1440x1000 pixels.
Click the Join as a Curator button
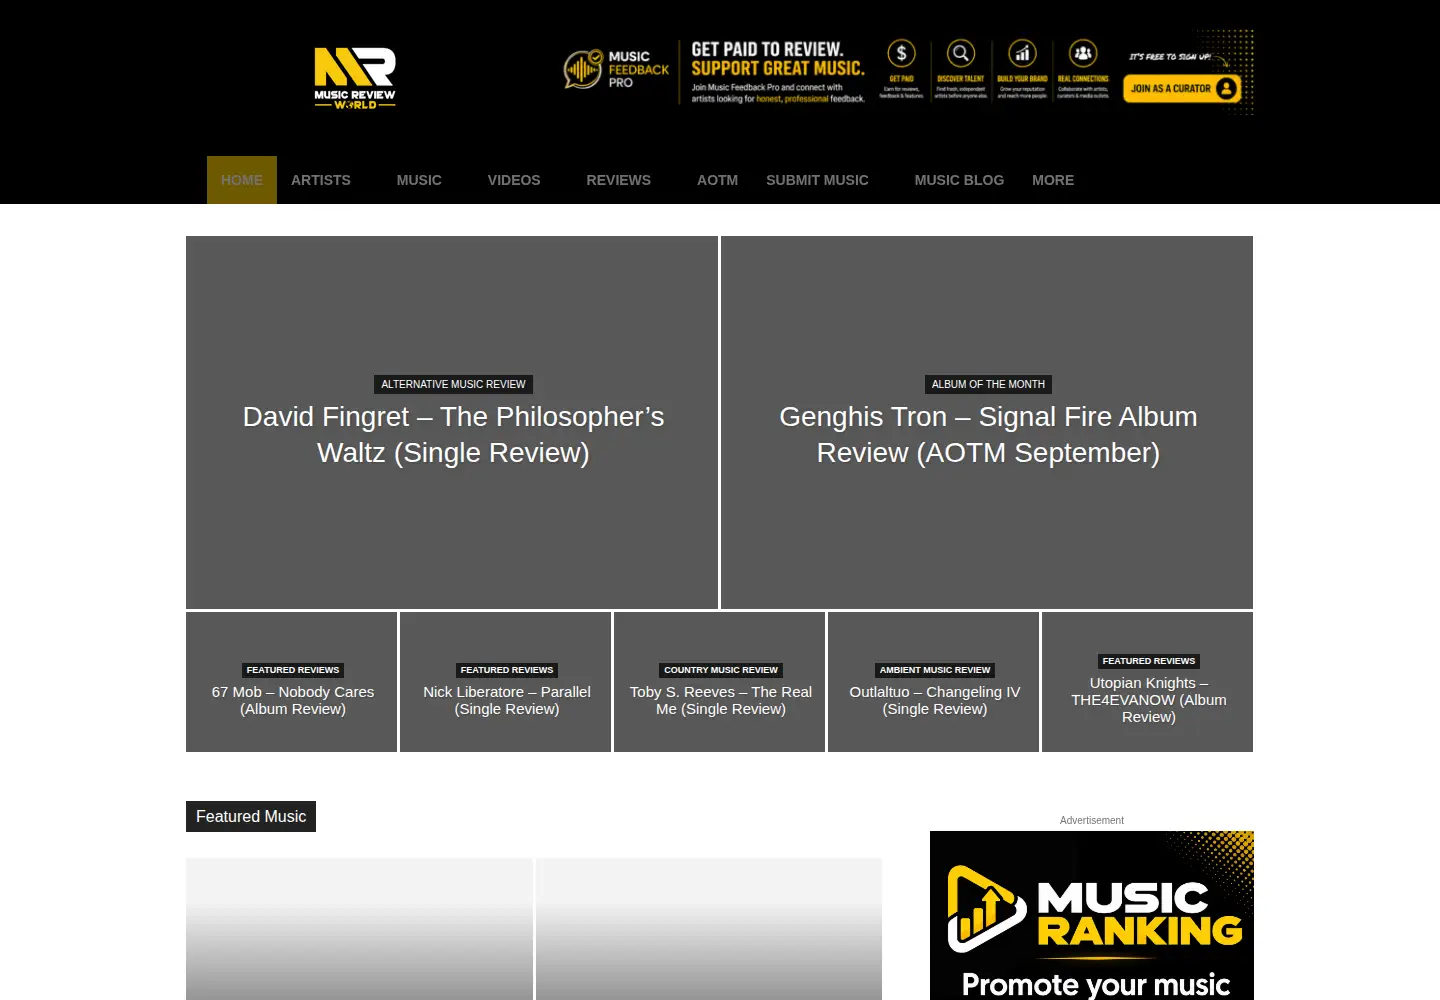coord(1182,89)
